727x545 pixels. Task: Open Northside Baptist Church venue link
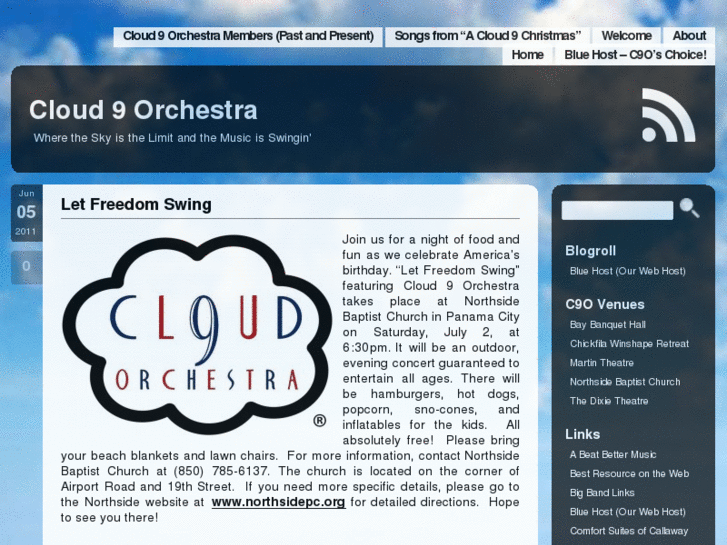tap(625, 382)
